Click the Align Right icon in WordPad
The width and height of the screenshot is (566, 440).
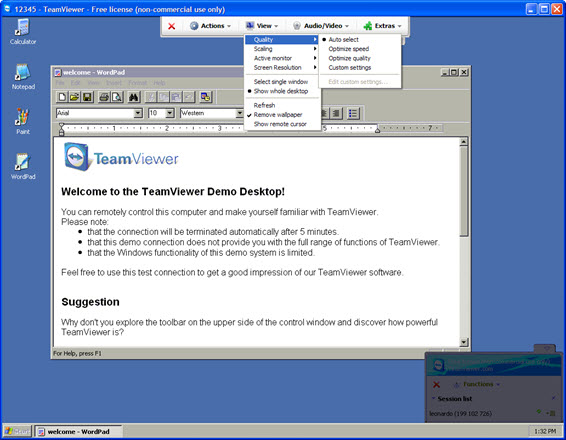pyautogui.click(x=336, y=114)
